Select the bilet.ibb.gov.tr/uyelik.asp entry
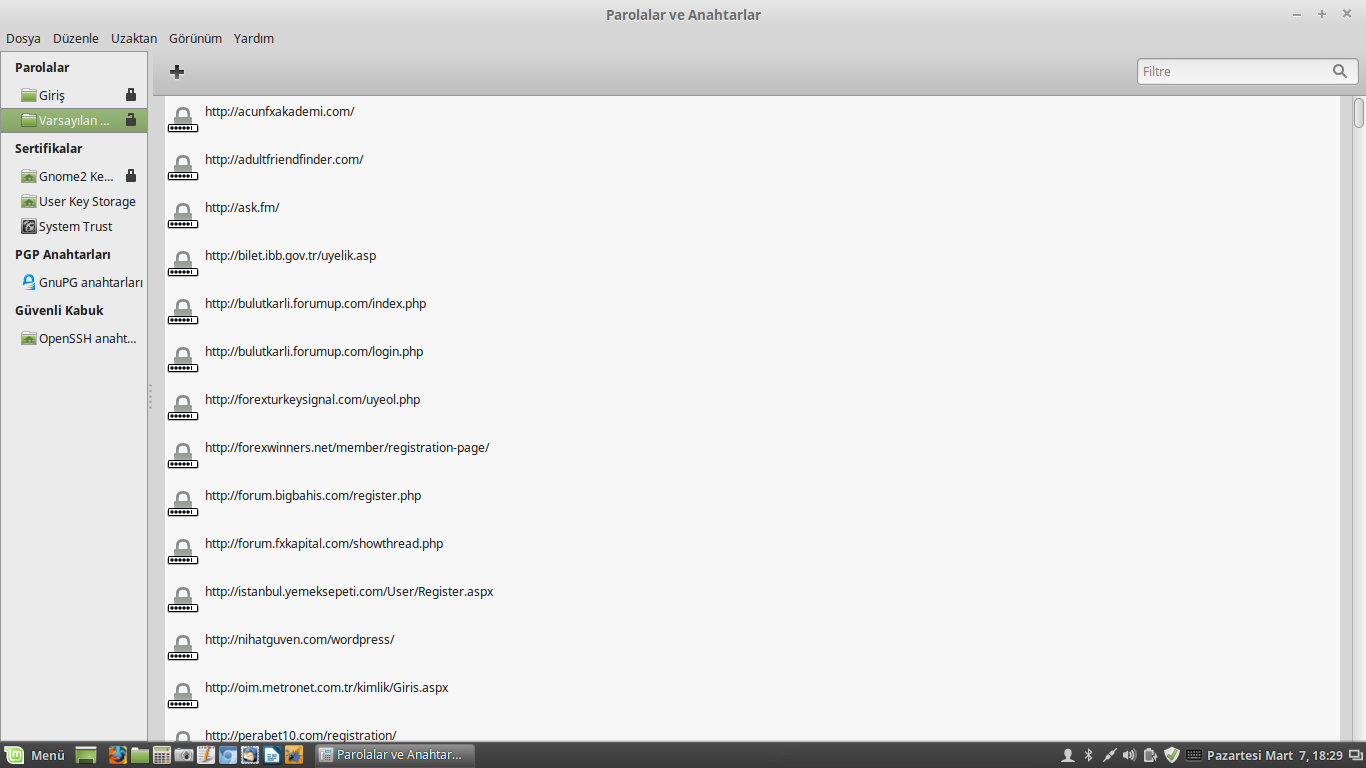1366x768 pixels. (752, 264)
